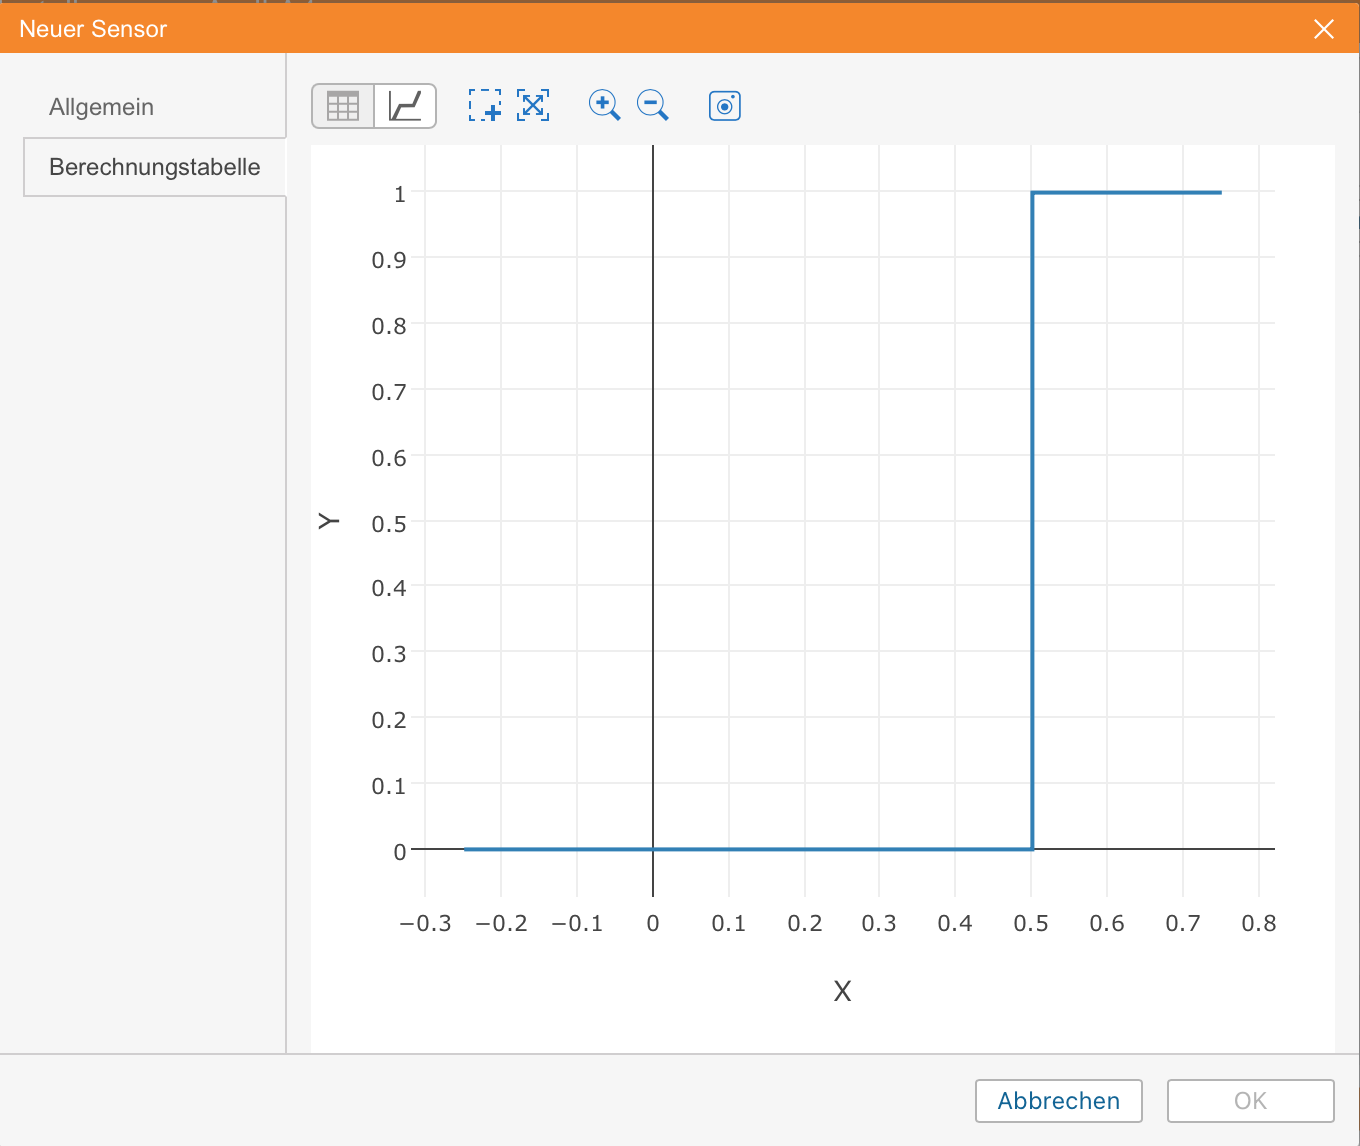1360x1146 pixels.
Task: Click the blue line's upper segment at Y=1
Action: coord(1126,192)
